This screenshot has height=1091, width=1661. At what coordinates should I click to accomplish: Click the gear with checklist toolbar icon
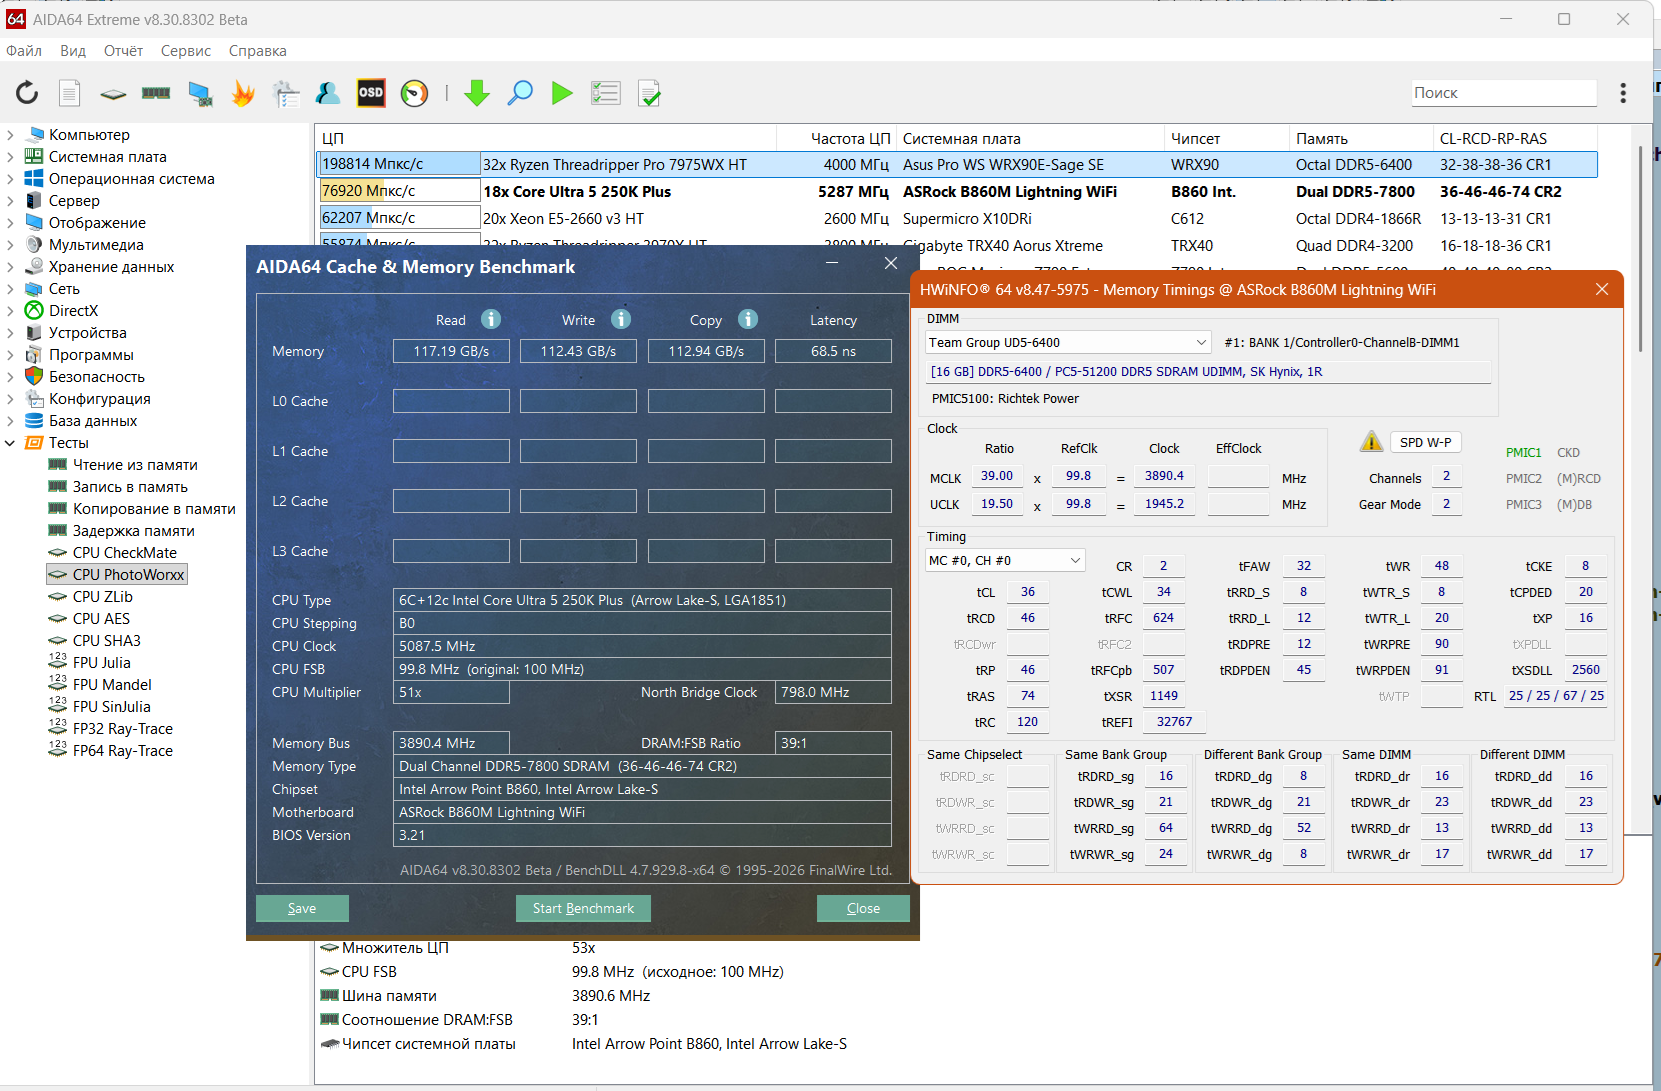pos(286,93)
